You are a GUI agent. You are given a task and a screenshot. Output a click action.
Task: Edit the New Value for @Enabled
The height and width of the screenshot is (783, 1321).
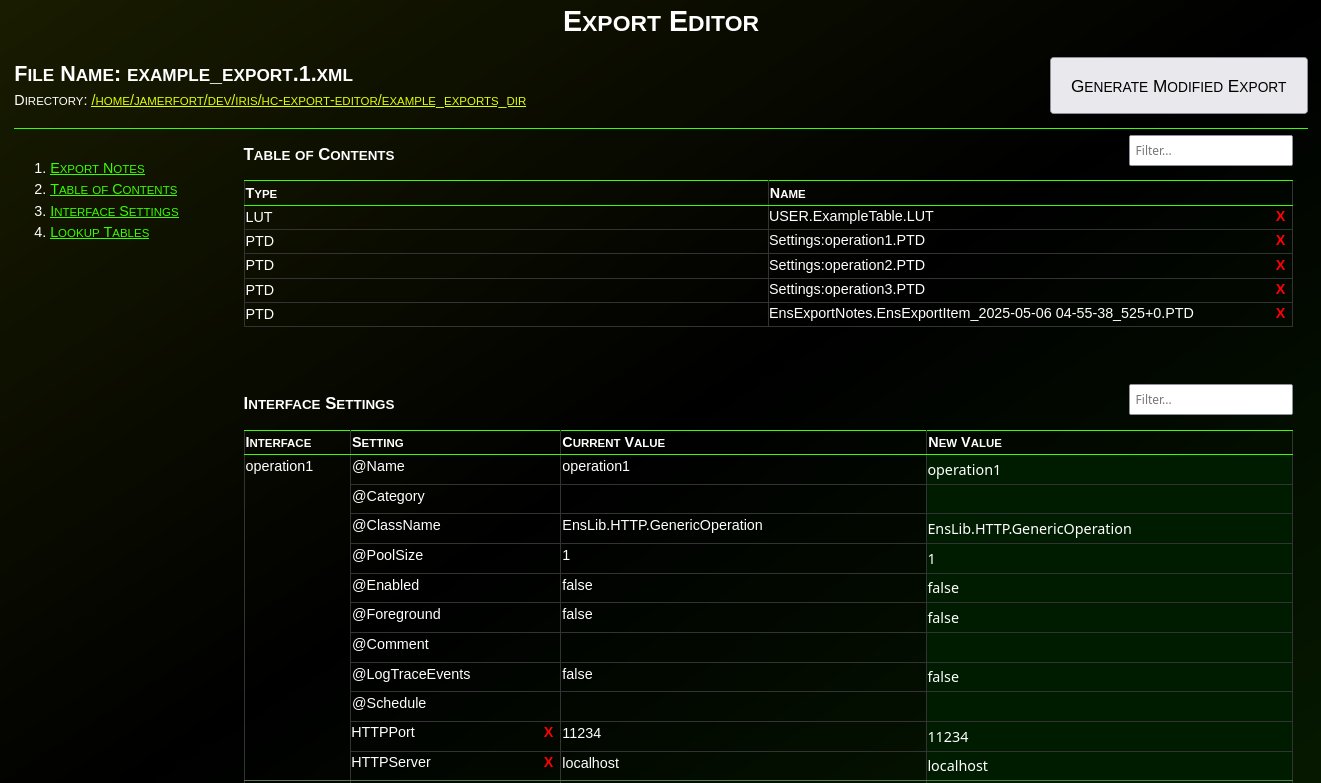pyautogui.click(x=1109, y=588)
